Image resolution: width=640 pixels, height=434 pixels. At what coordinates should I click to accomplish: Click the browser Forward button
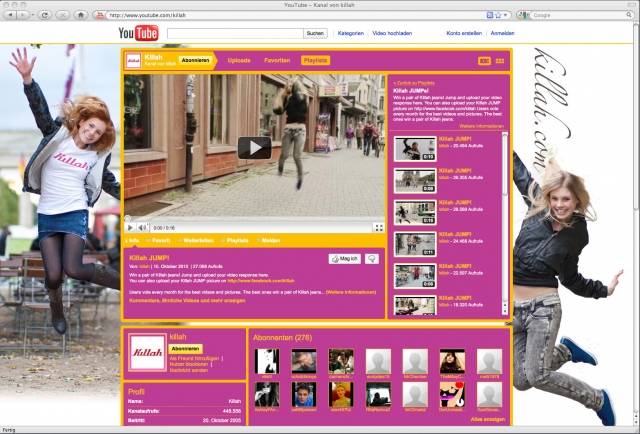pyautogui.click(x=22, y=15)
